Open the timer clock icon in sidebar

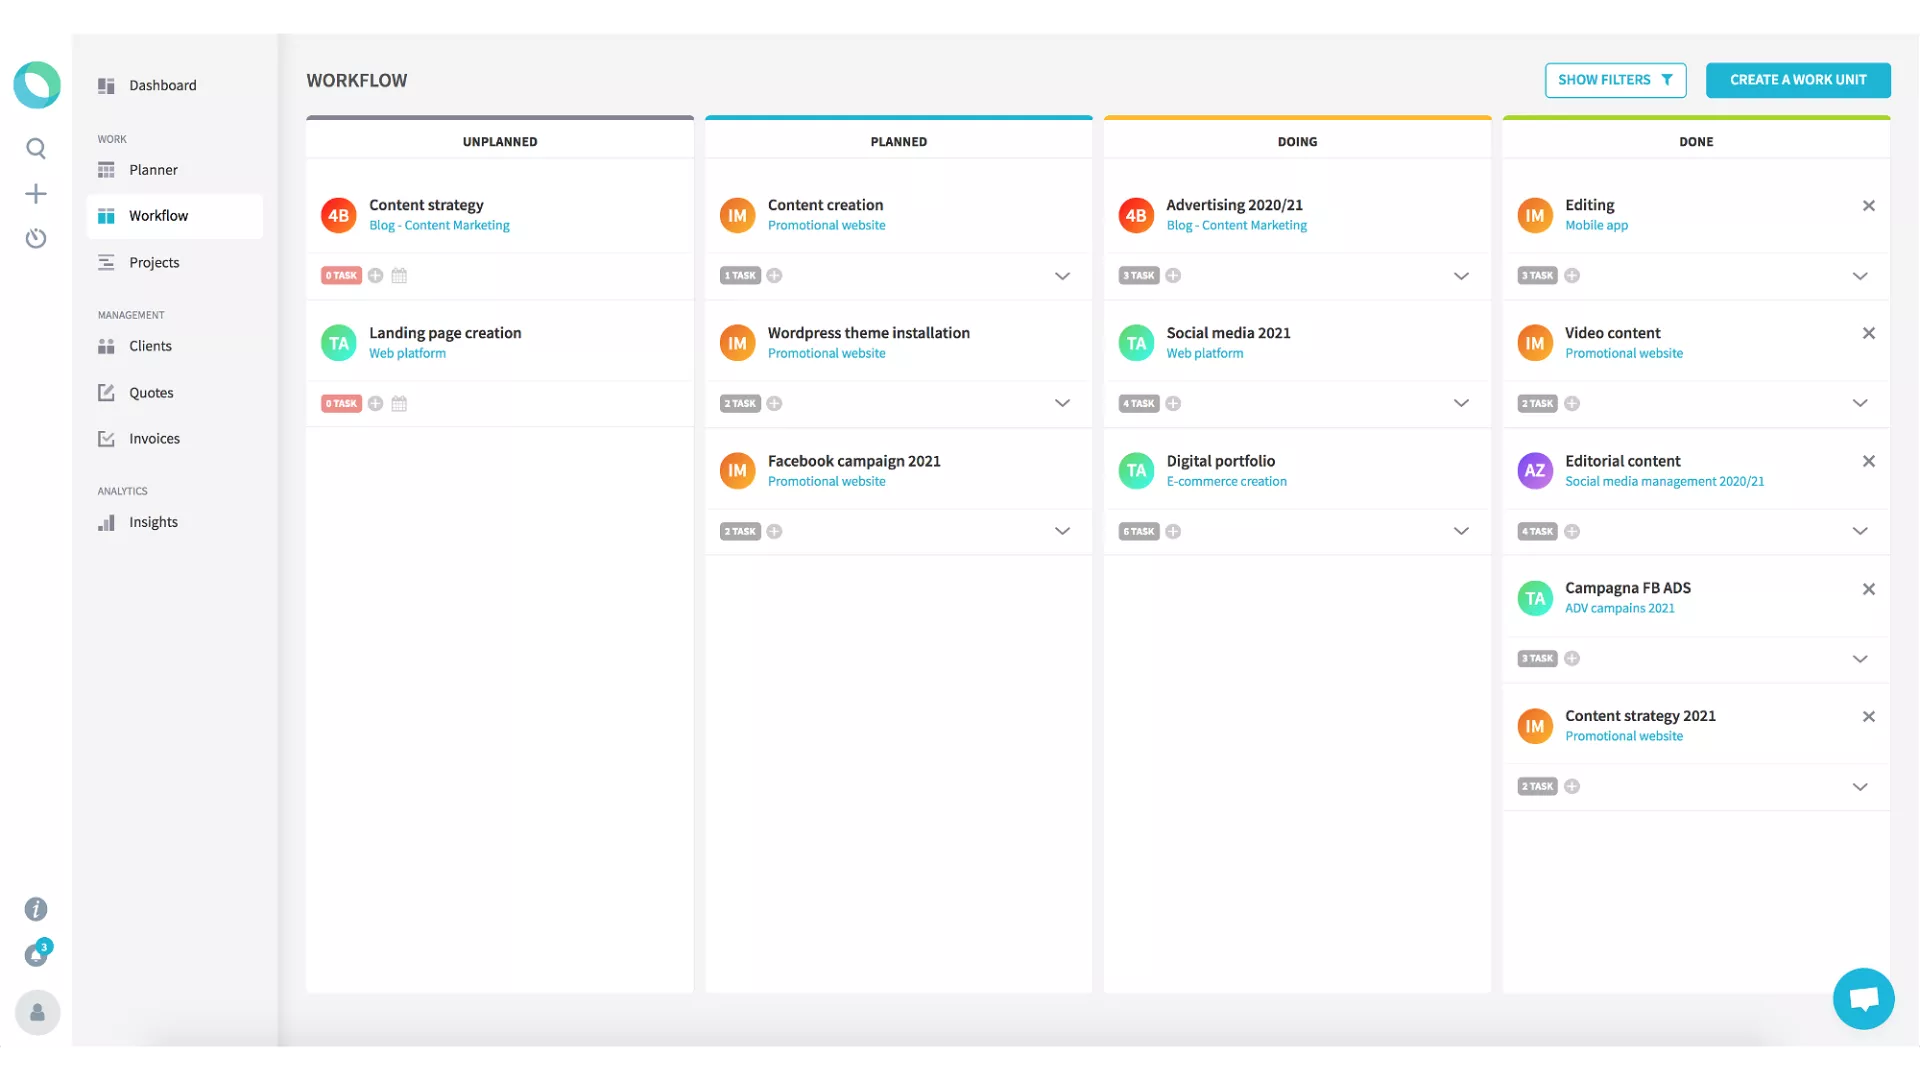coord(36,238)
